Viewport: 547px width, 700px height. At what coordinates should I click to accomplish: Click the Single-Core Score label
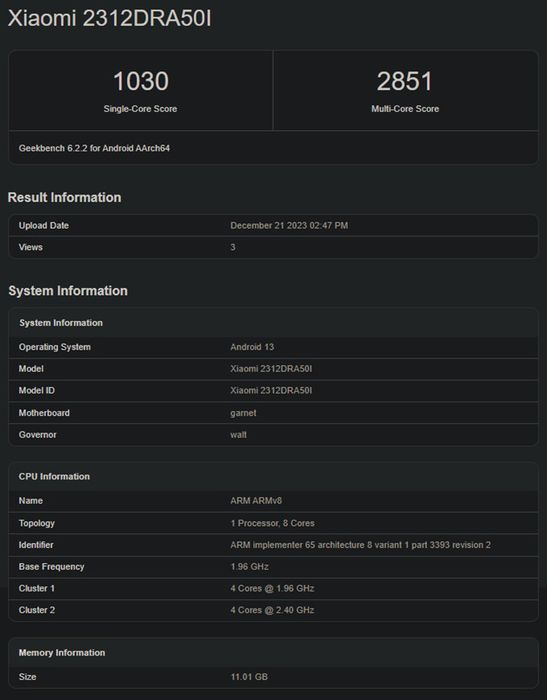(140, 109)
